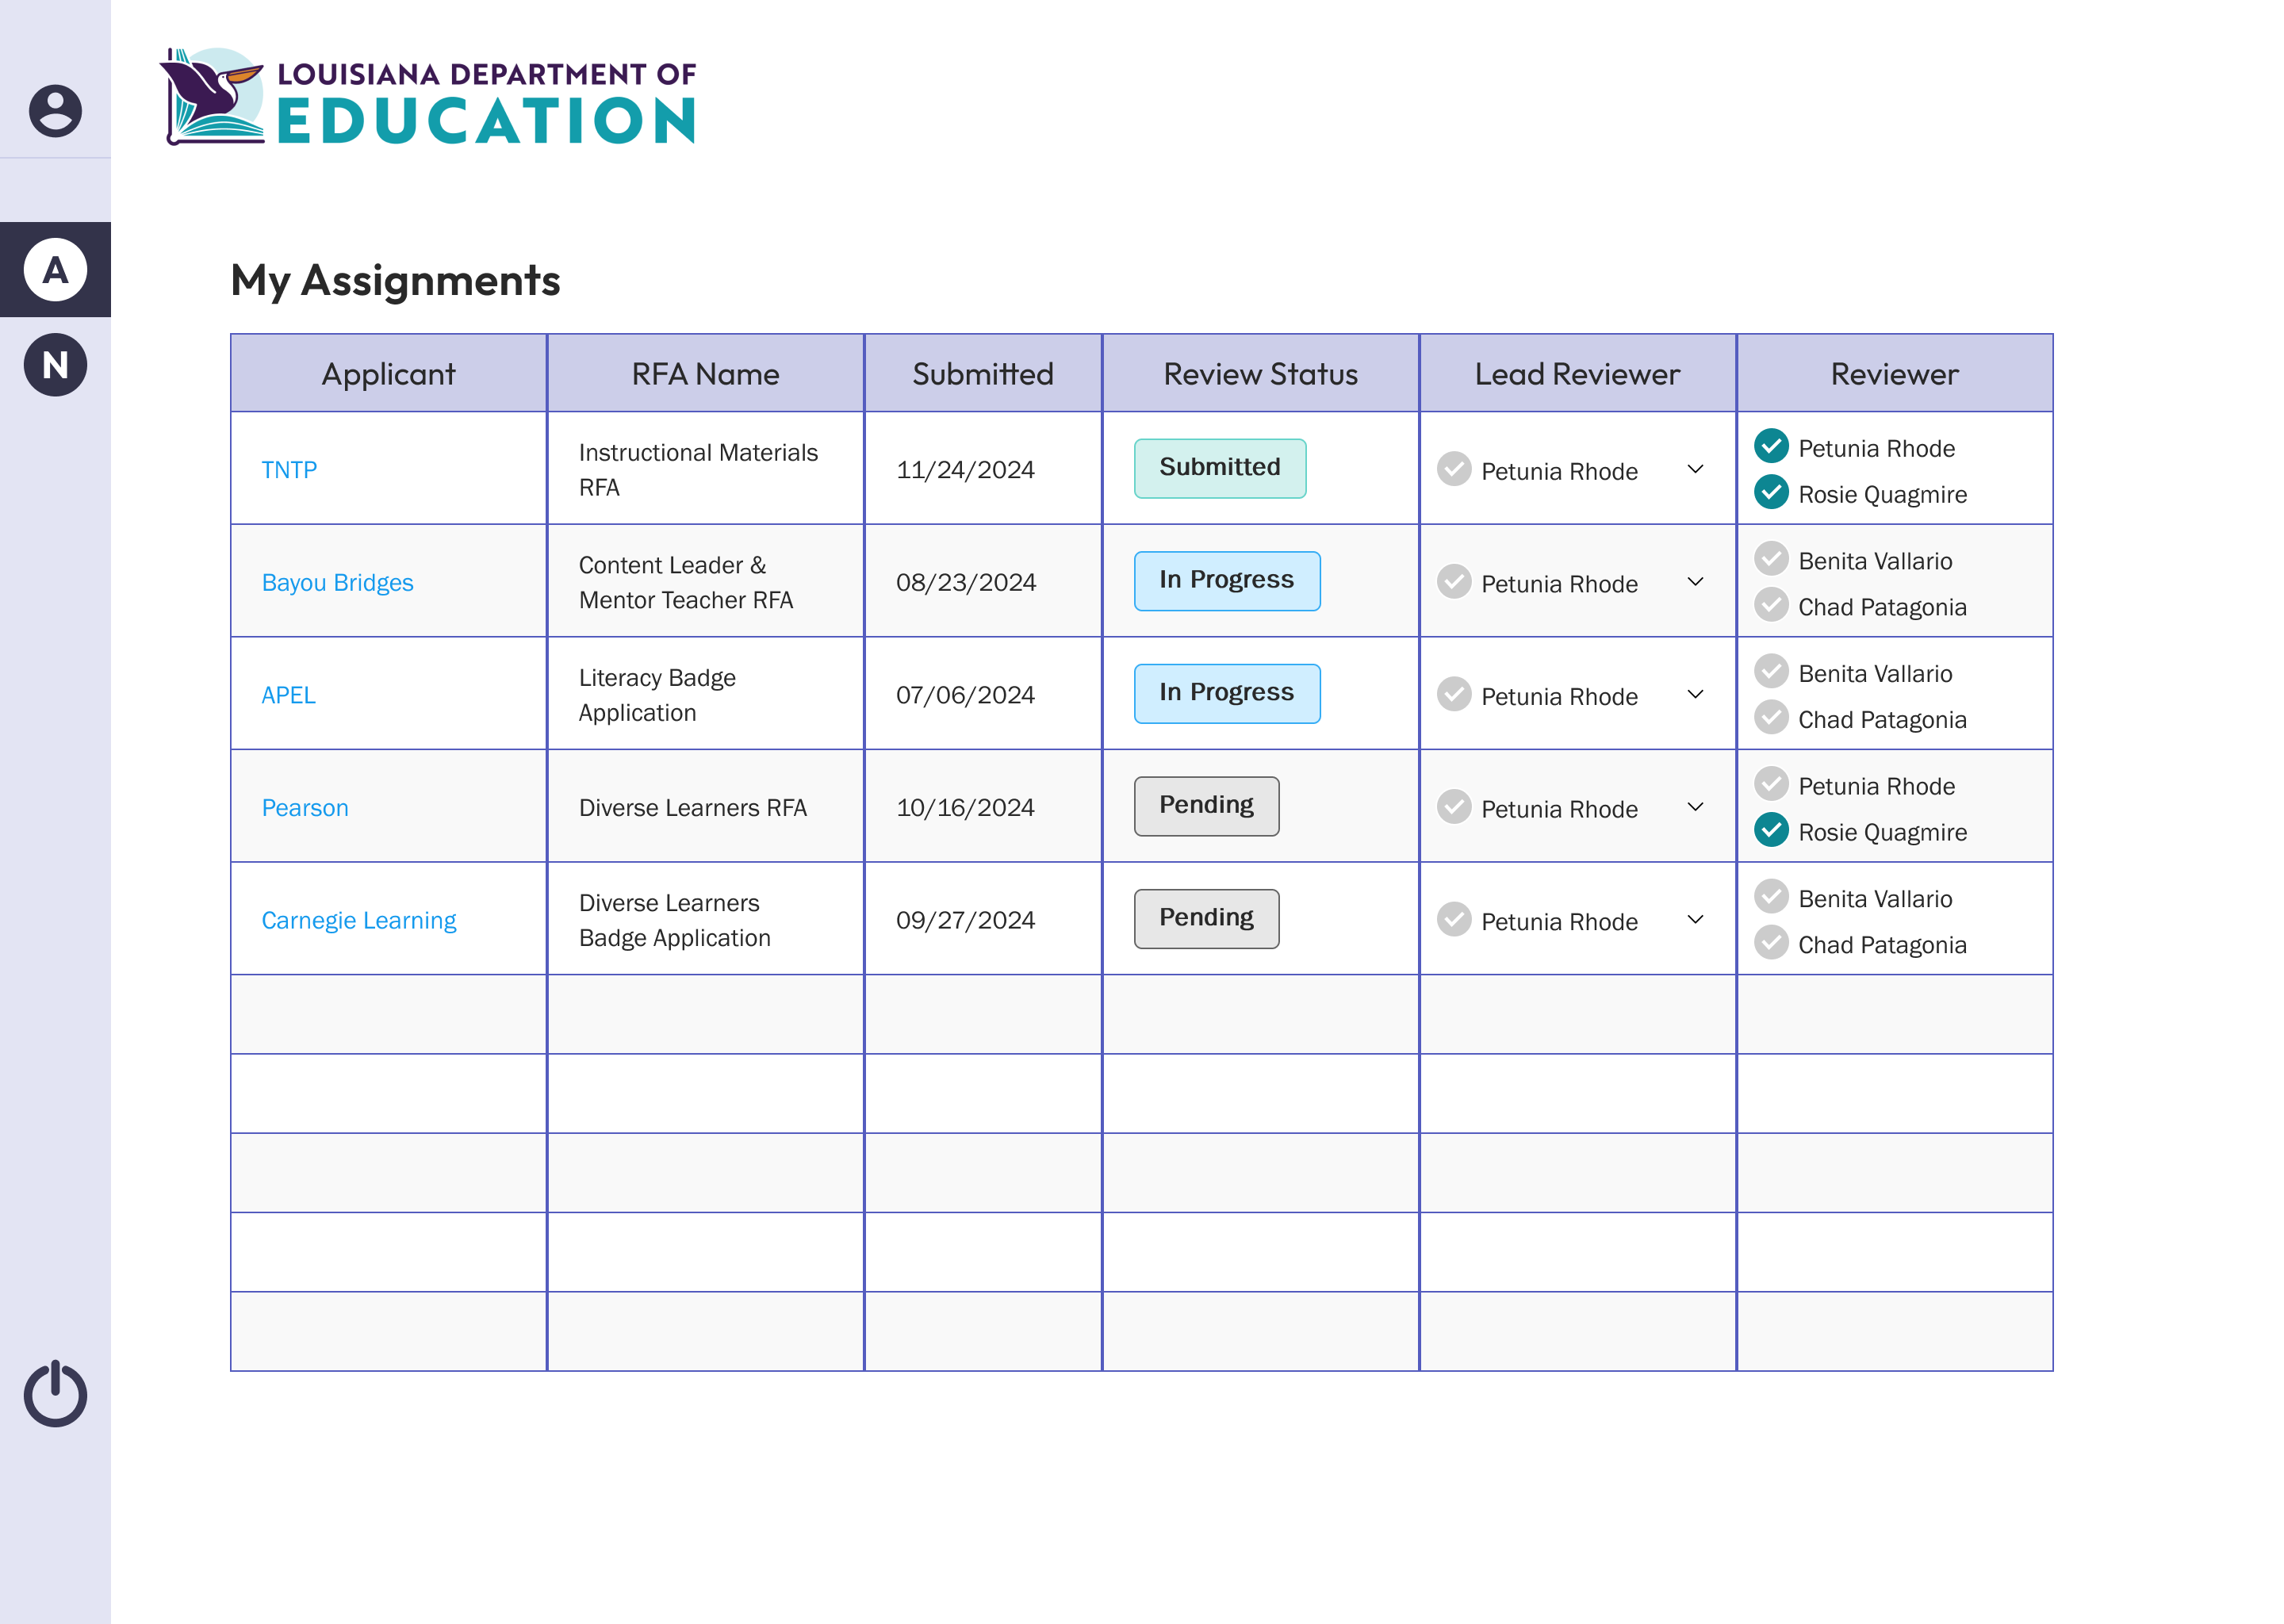
Task: Uncheck Rosie Quagmire reviewer in TNTP row
Action: 1771,492
